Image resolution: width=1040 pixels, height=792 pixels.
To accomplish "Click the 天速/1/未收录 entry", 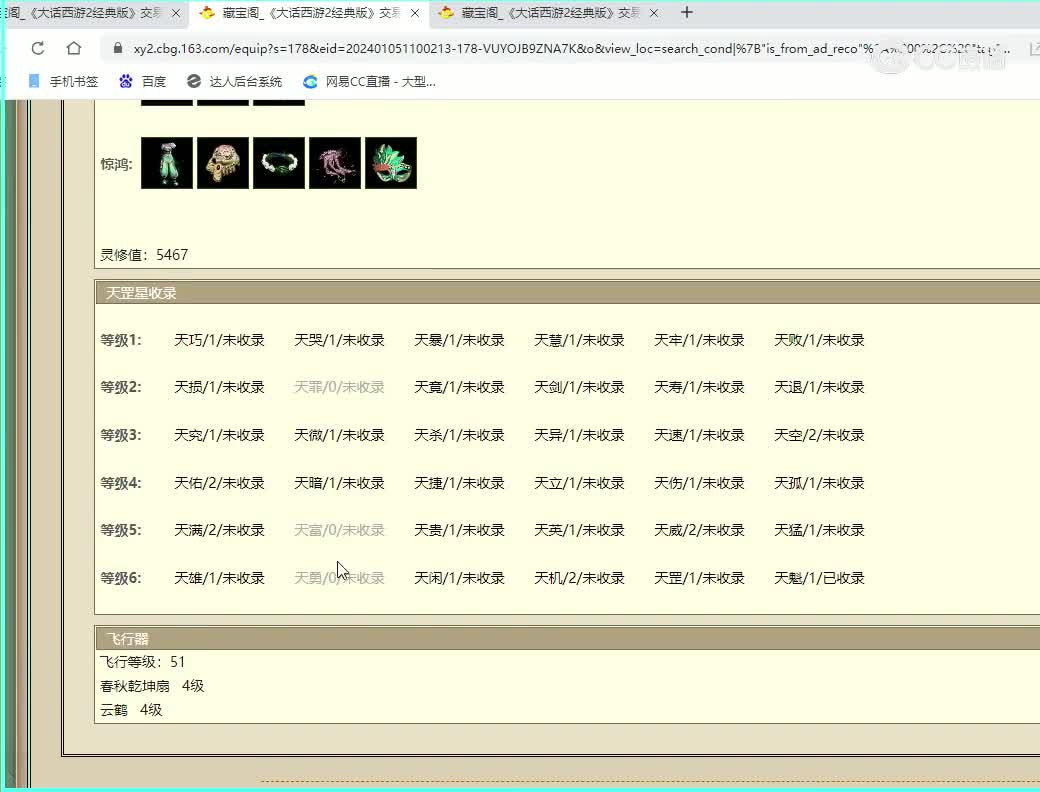I will click(x=699, y=435).
